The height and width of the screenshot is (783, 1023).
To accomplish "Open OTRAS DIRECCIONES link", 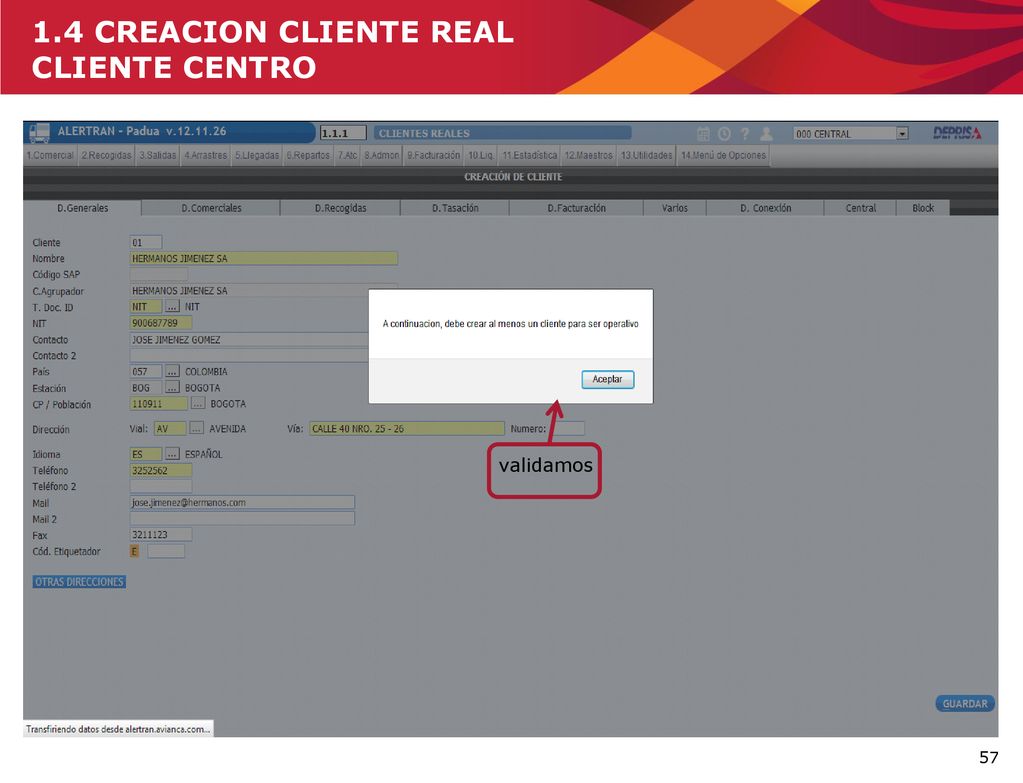I will pos(79,581).
